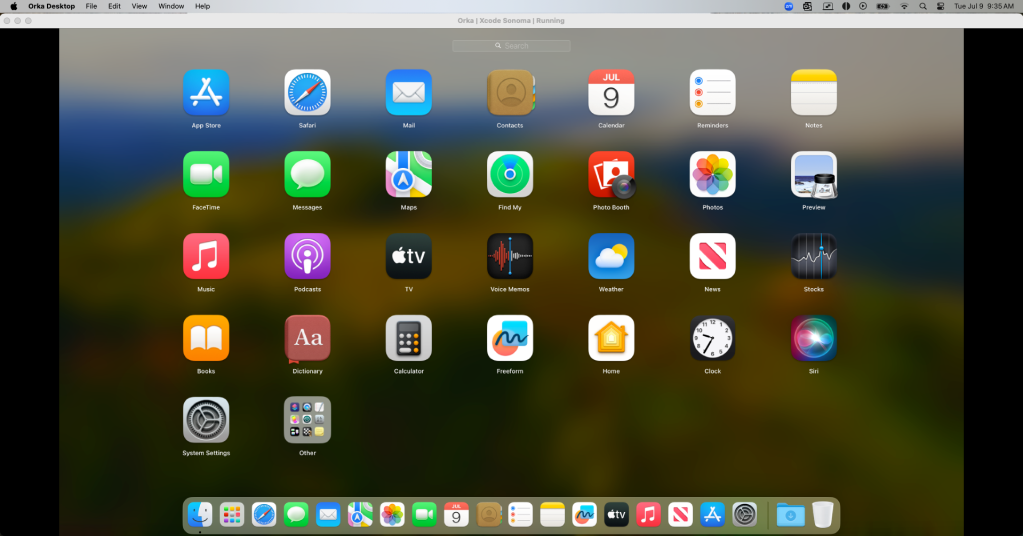Screen dimensions: 1023x536
Task: Expand the Other apps folder
Action: pyautogui.click(x=307, y=420)
